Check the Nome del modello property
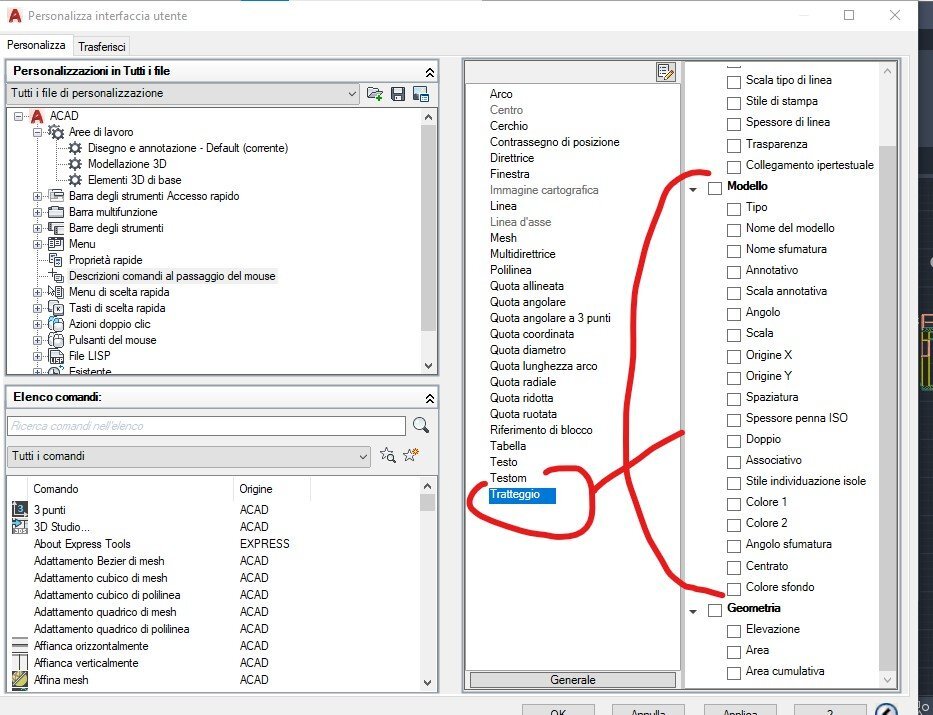The image size is (933, 715). [734, 230]
